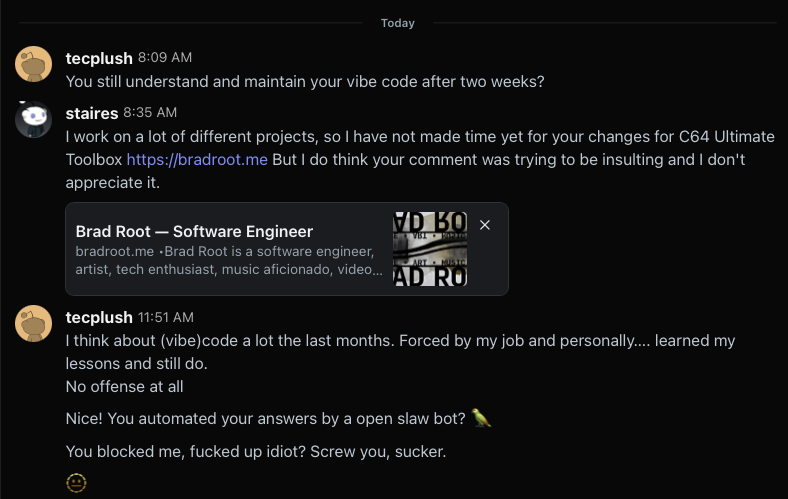Screen dimensions: 788x499
Task: Dismiss the Brad Root link preview
Action: pyautogui.click(x=485, y=225)
